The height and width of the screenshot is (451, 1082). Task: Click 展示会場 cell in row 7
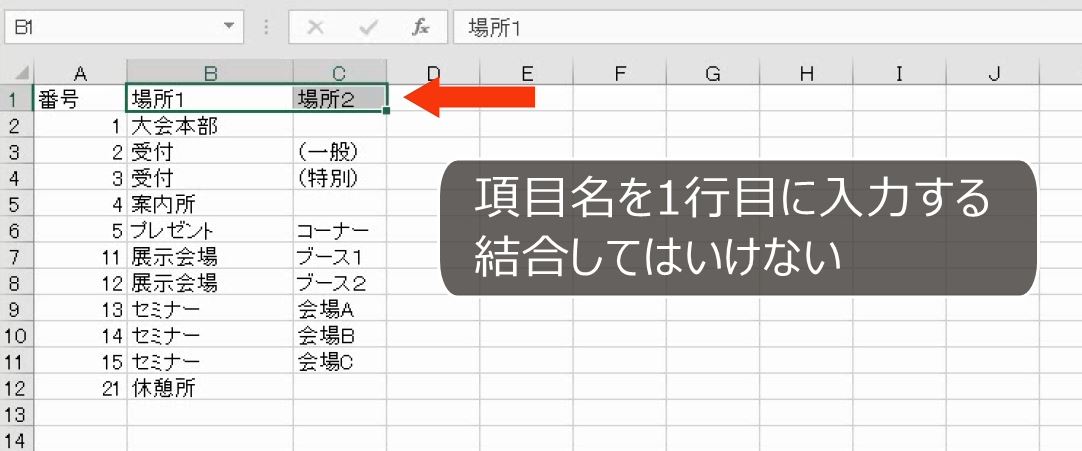tap(210, 257)
